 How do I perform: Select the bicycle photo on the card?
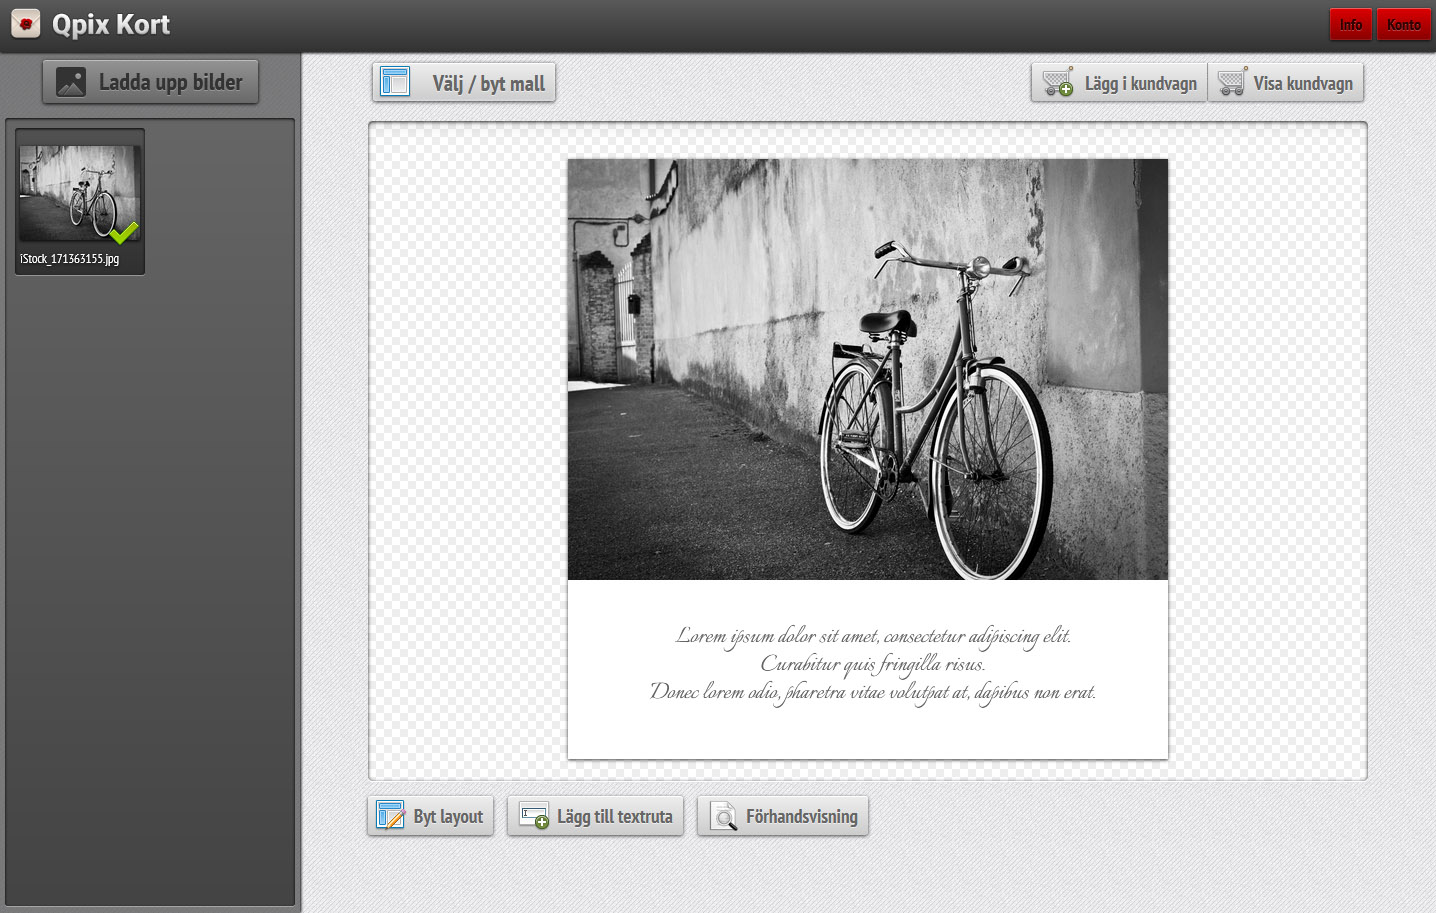coord(867,369)
